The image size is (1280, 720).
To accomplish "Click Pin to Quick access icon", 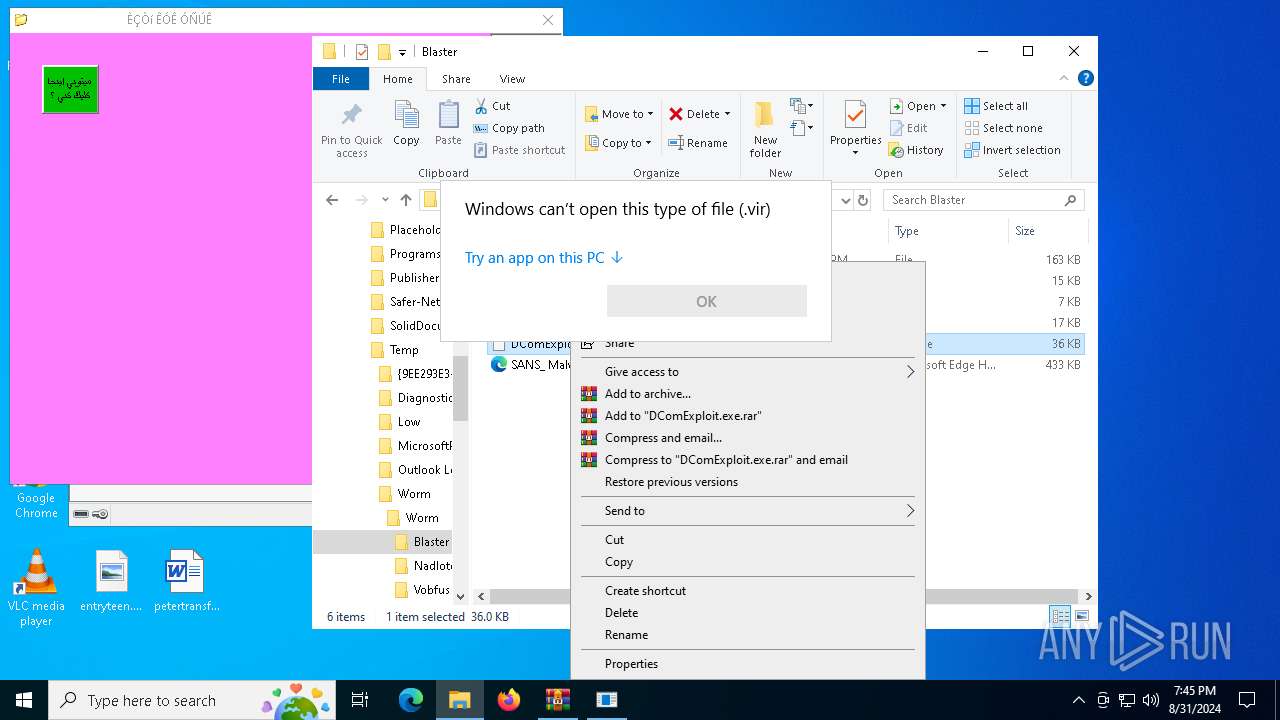I will coord(351,114).
